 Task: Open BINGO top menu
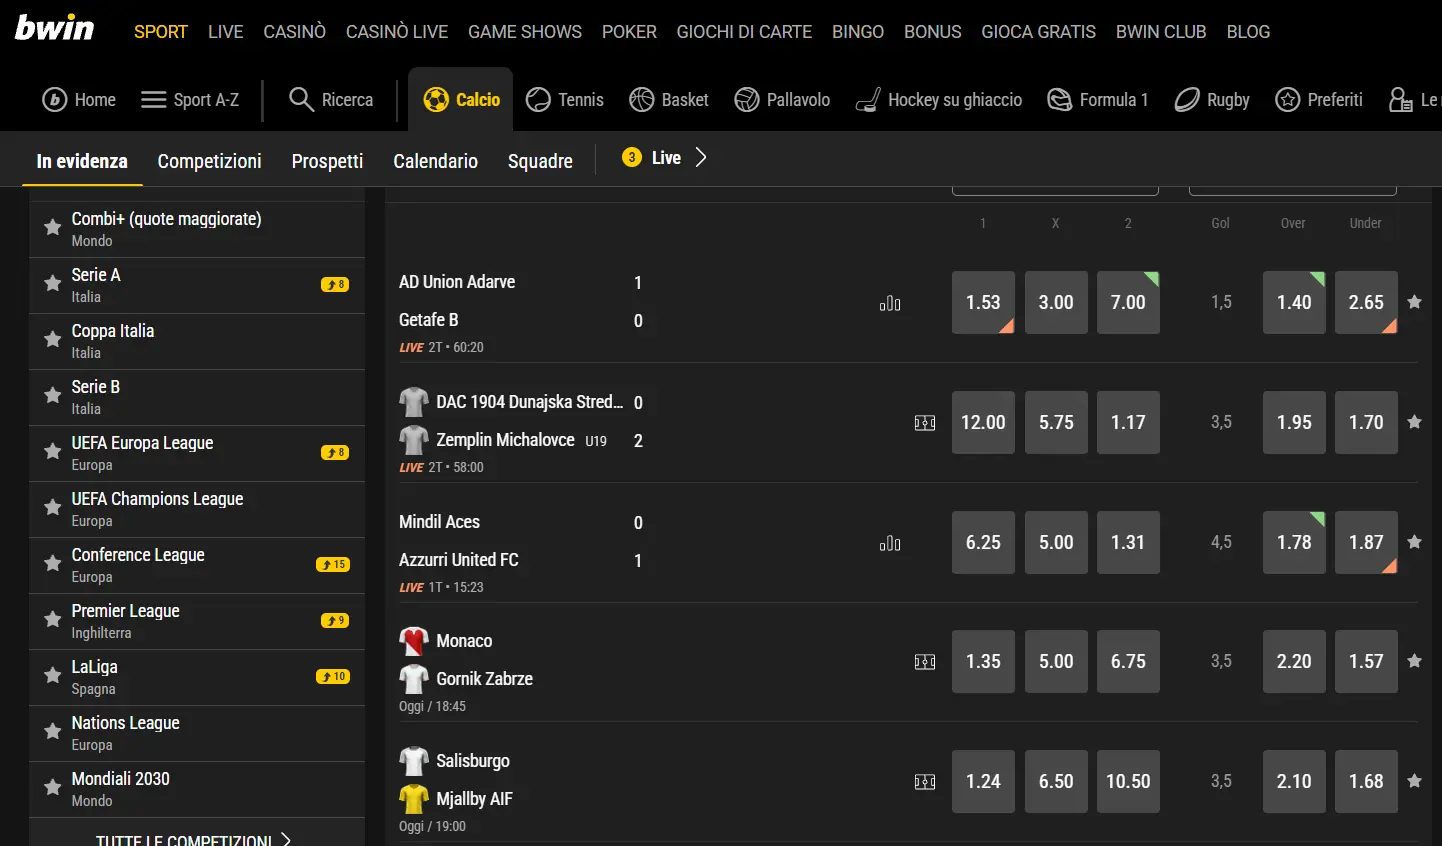point(858,32)
